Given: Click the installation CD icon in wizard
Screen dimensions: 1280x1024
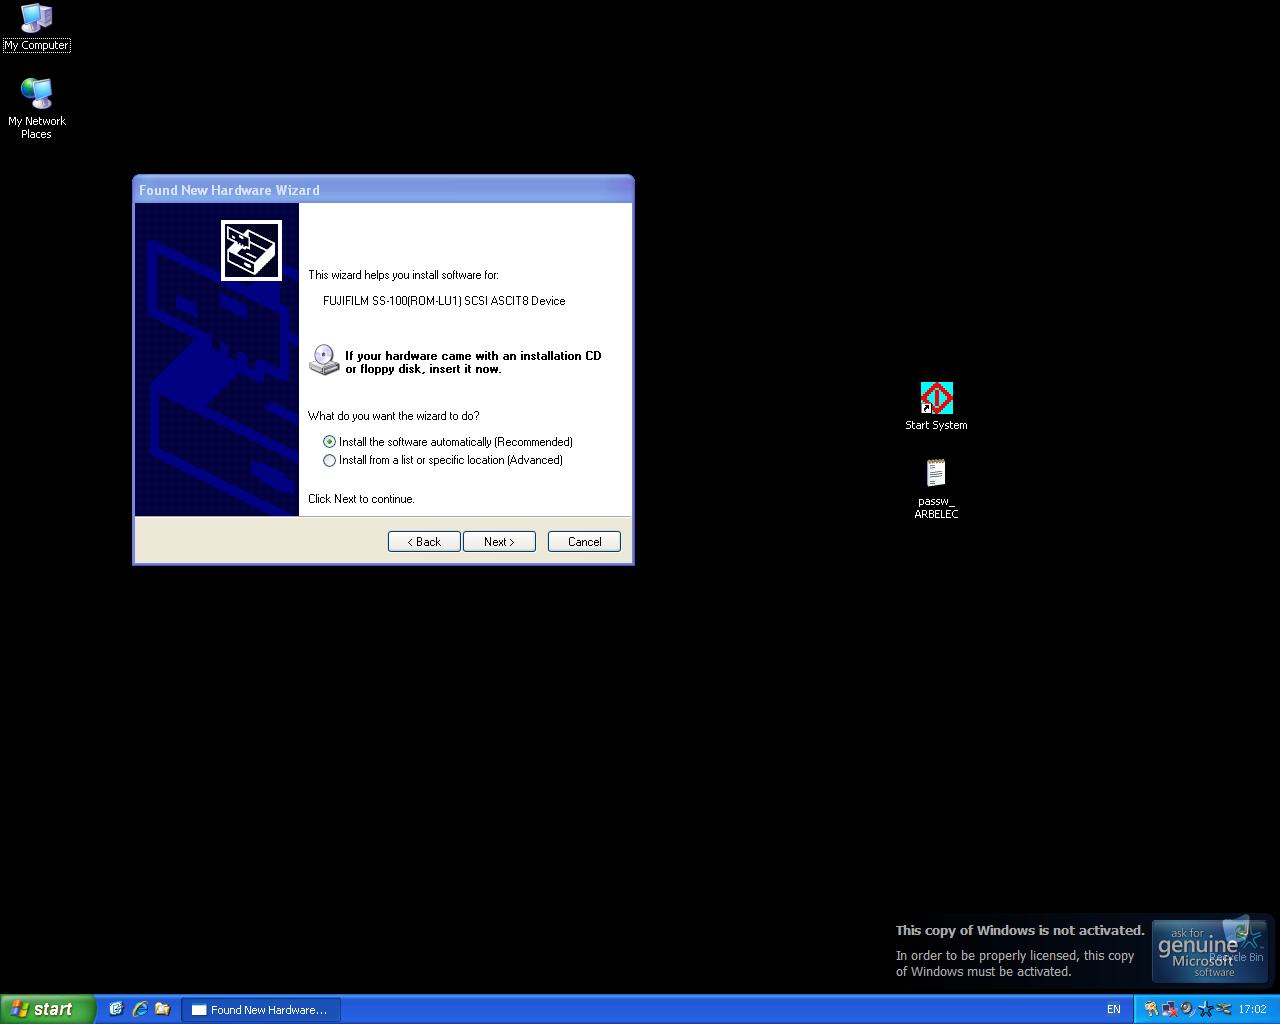Looking at the screenshot, I should [x=324, y=360].
